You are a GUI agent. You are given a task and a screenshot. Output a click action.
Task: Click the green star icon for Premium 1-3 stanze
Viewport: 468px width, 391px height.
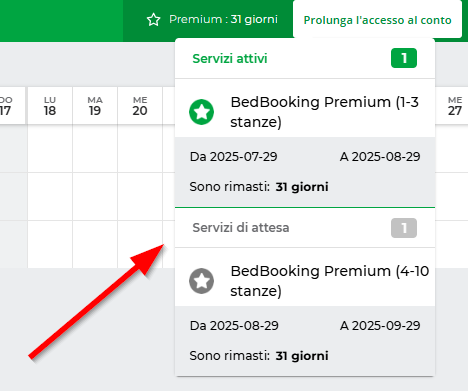[x=201, y=112]
